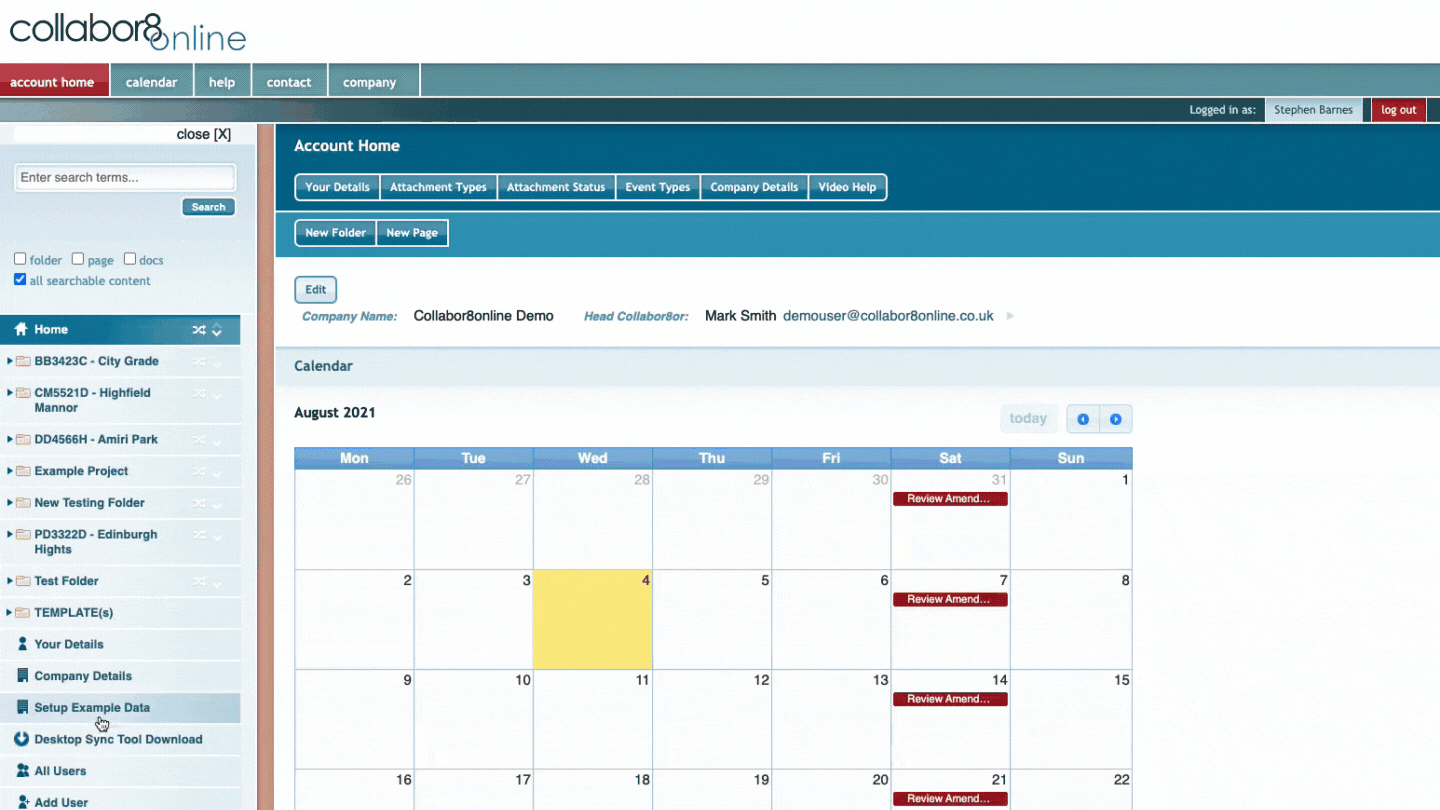
Task: Click the demouser@collabor8online.co.uk email link
Action: click(888, 316)
